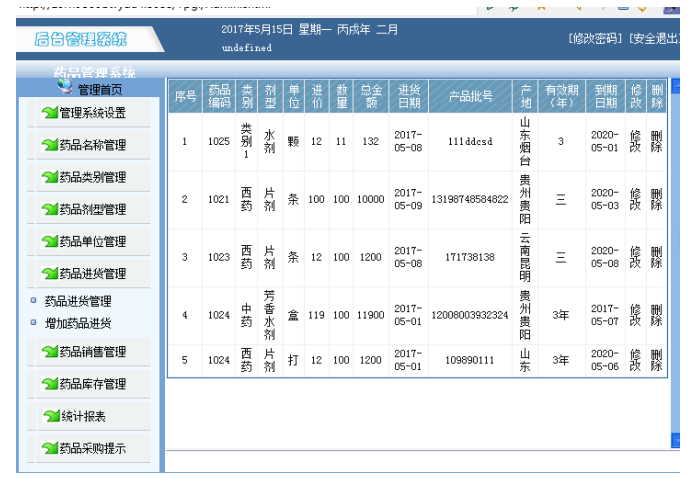This screenshot has height=478, width=695.
Task: Click the home icon next to 管理首页
Action: 65,86
